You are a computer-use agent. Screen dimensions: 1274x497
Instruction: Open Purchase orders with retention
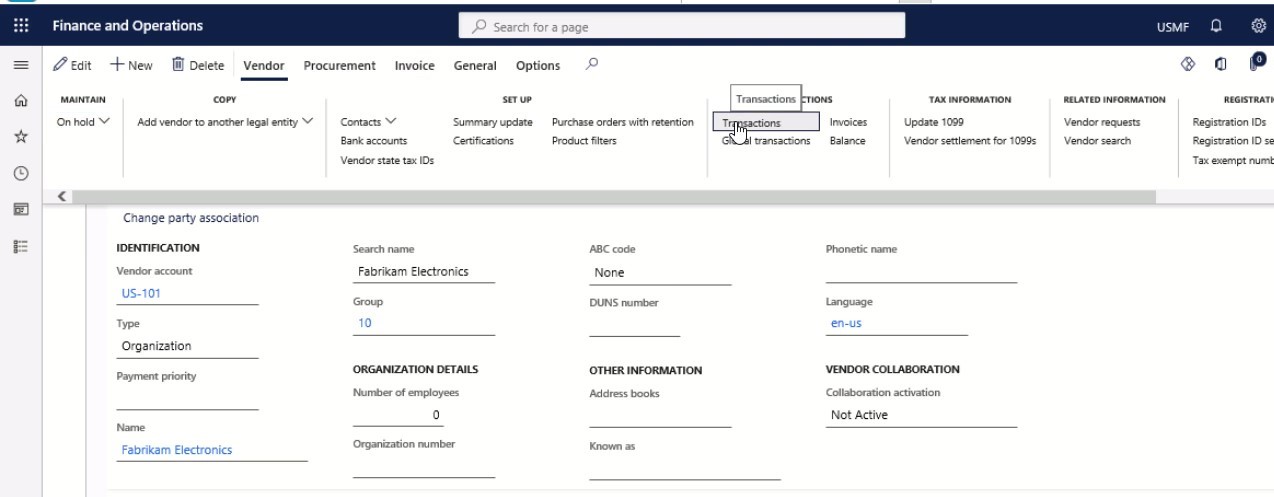pos(622,122)
